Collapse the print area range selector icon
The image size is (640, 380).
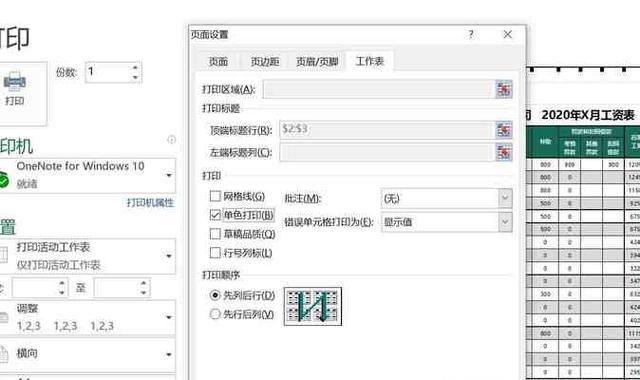[x=504, y=89]
